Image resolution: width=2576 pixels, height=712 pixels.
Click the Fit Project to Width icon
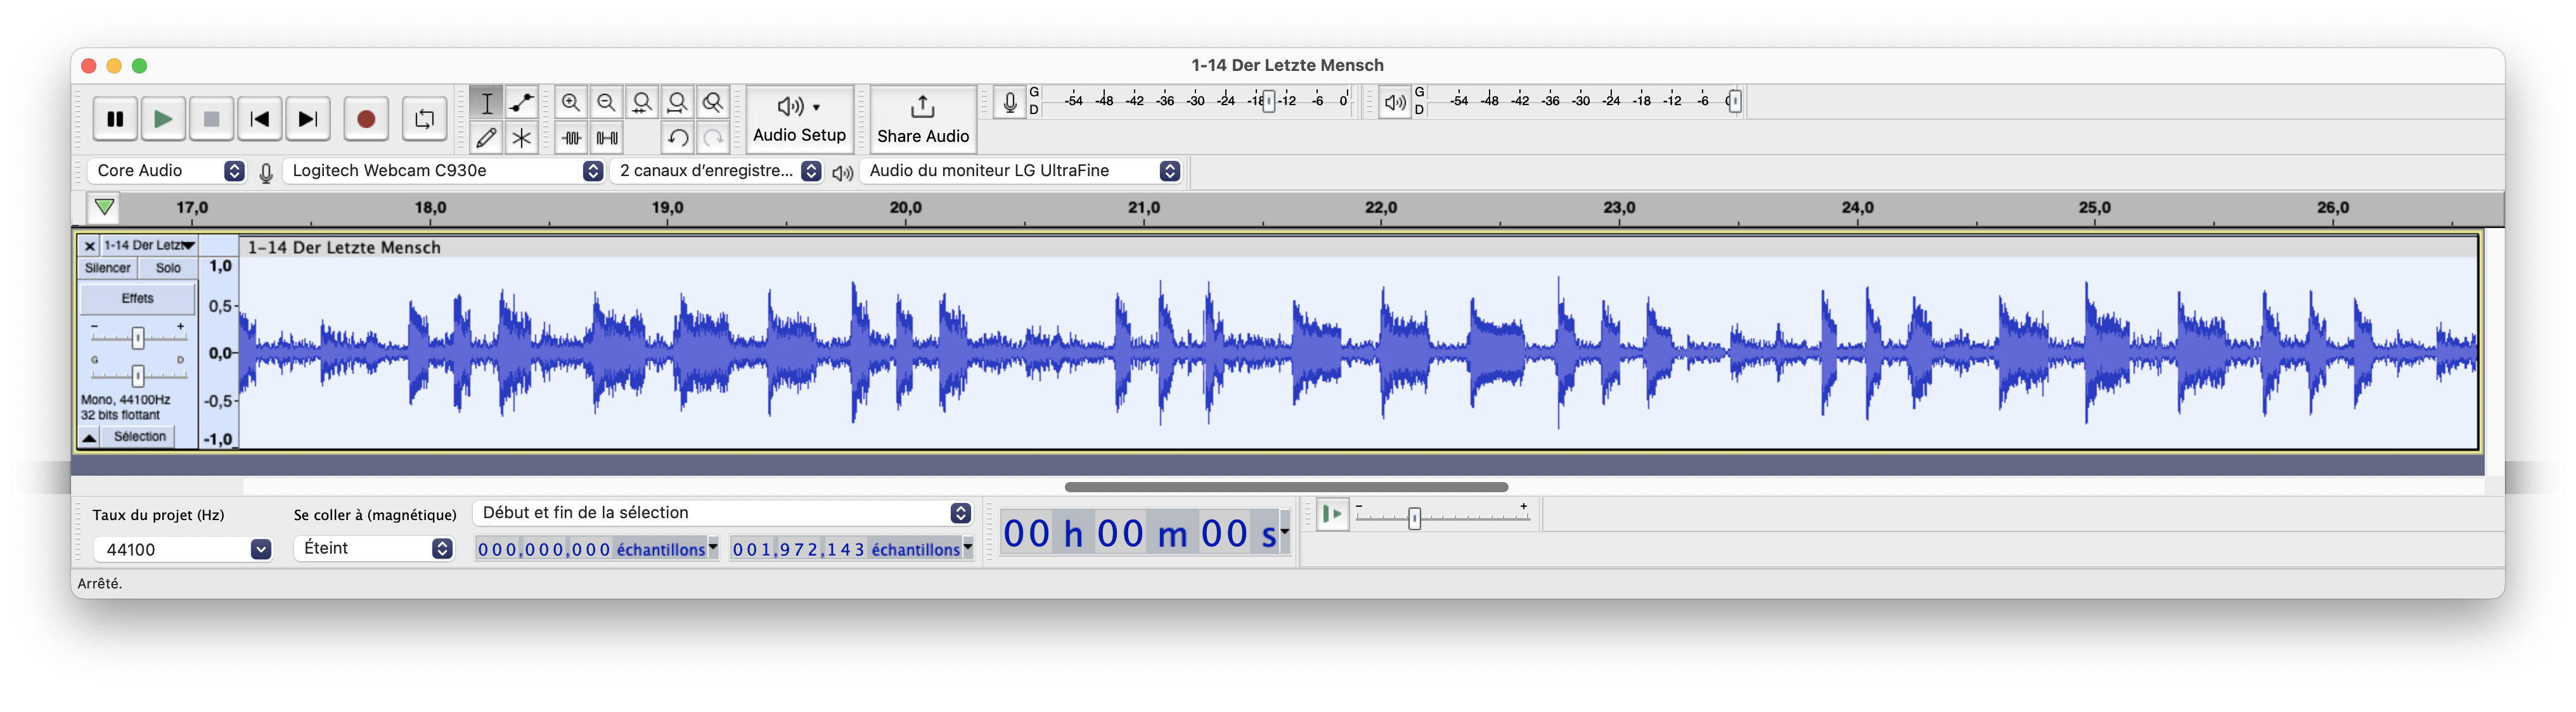677,103
